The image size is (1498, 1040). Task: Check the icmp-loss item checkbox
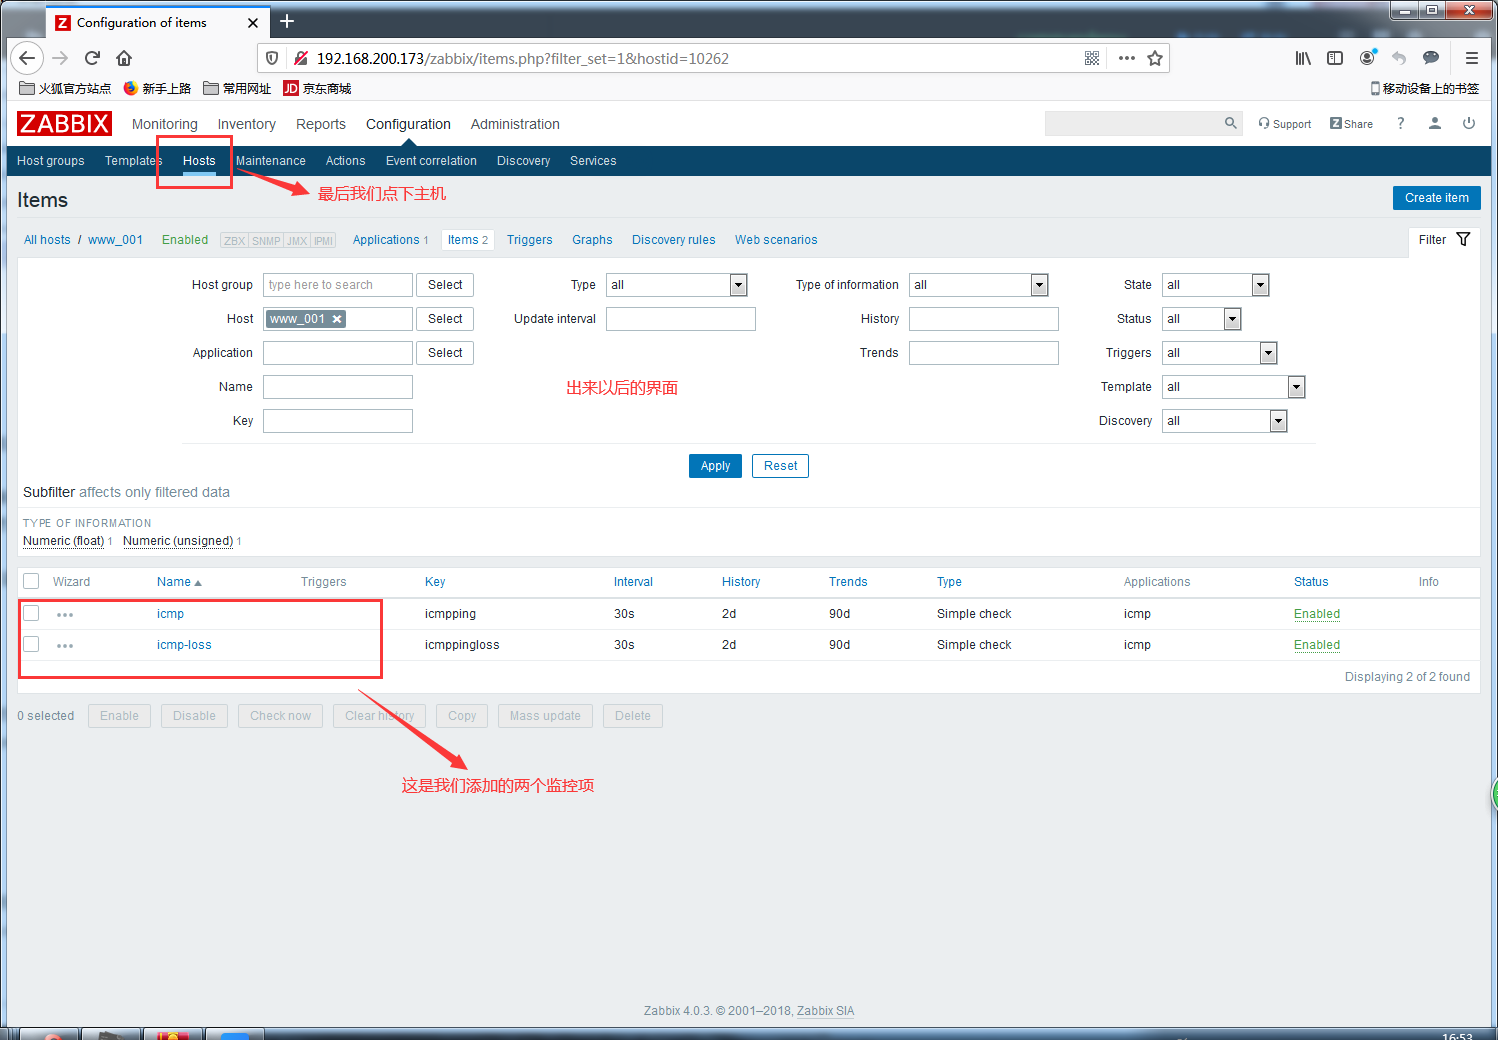(x=31, y=644)
